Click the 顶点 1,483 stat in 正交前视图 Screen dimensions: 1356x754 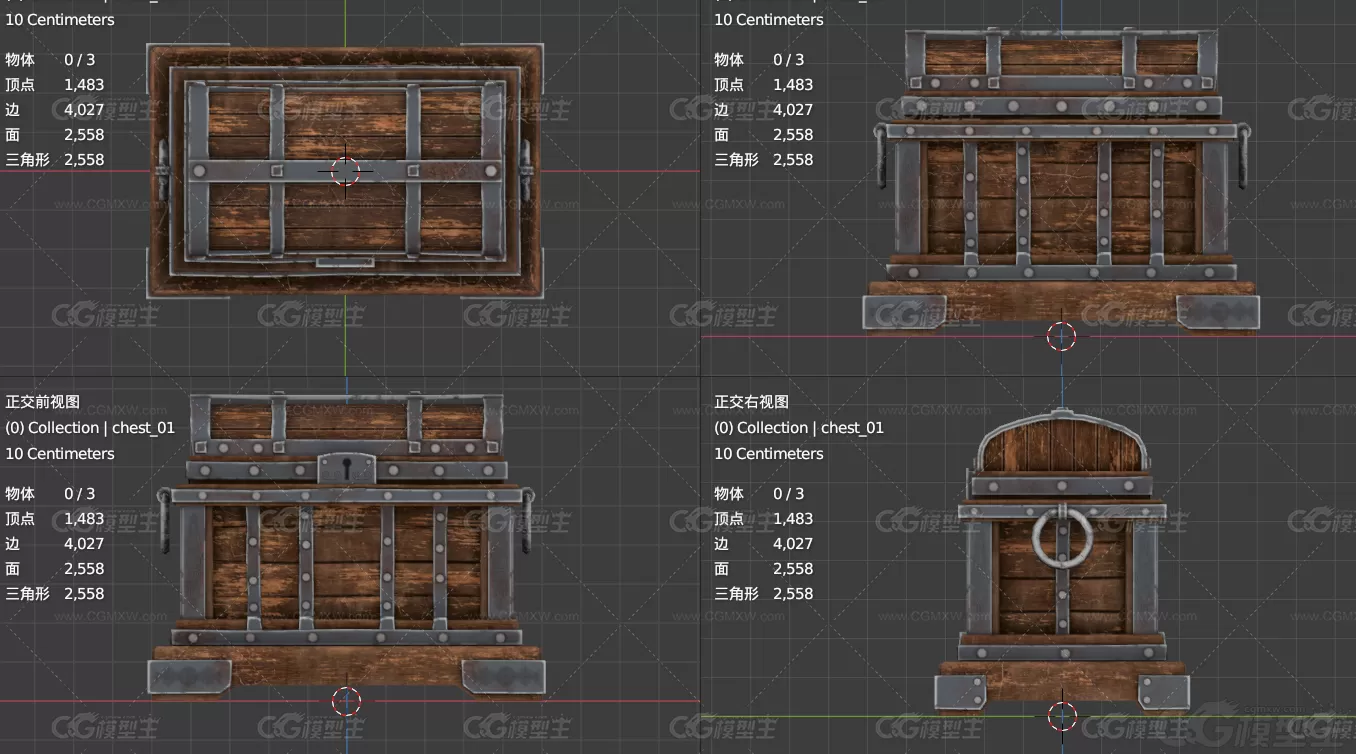click(54, 519)
